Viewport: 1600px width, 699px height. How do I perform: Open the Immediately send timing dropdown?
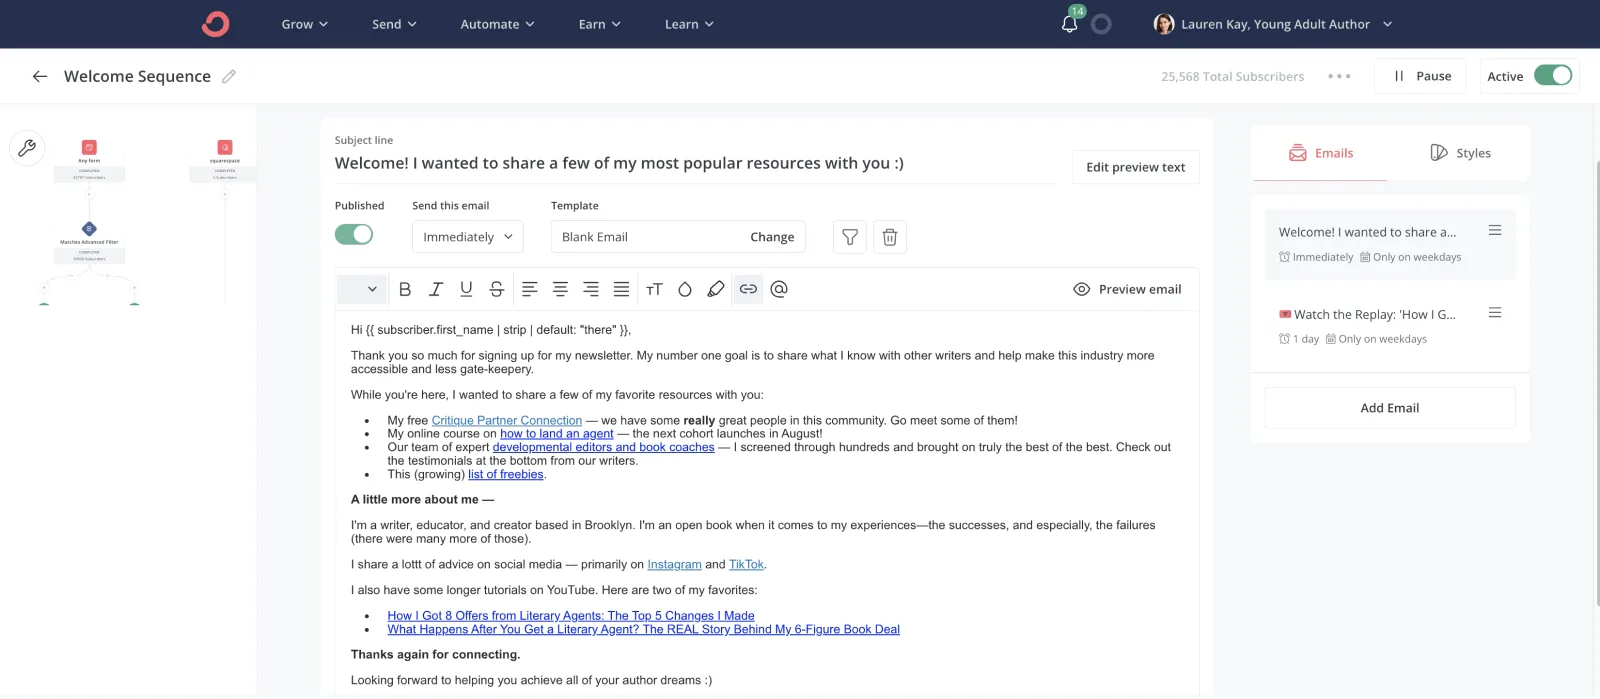467,237
